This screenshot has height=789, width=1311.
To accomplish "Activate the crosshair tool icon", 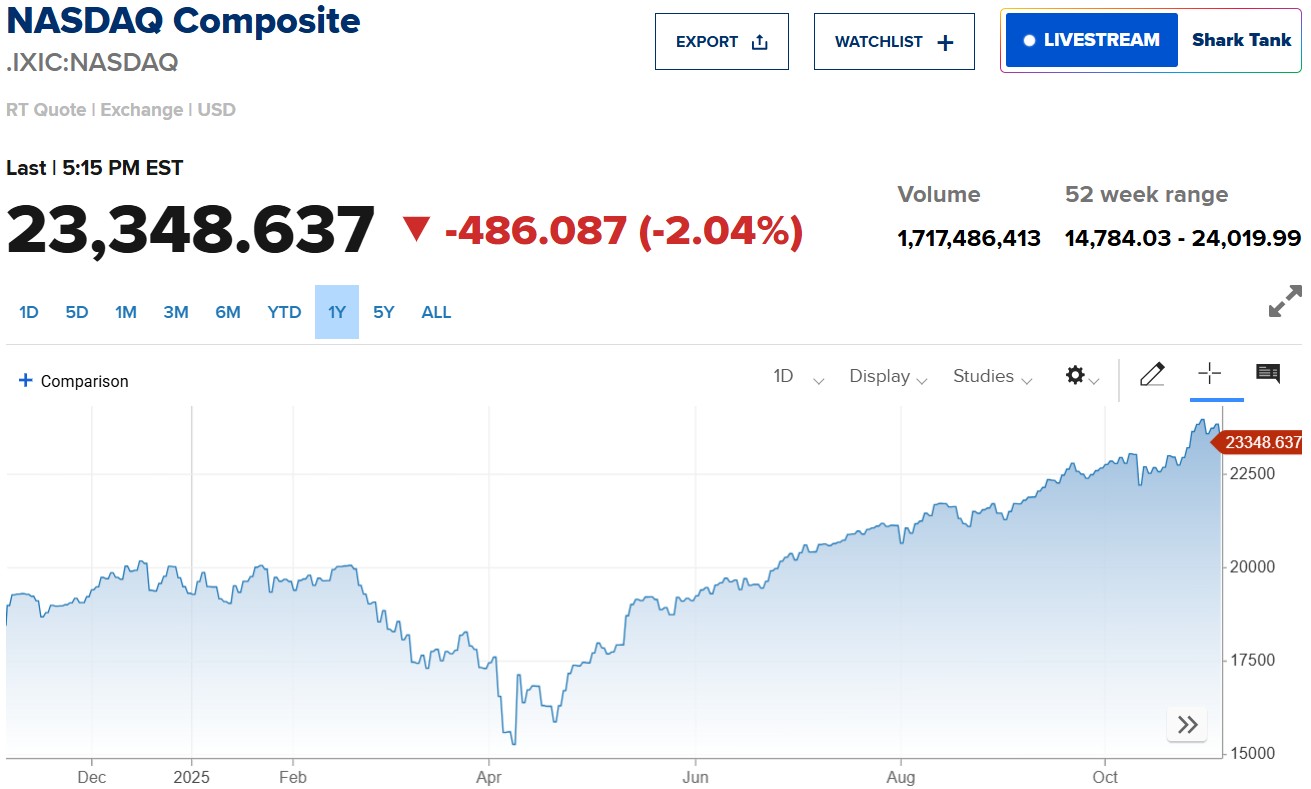I will (1210, 374).
